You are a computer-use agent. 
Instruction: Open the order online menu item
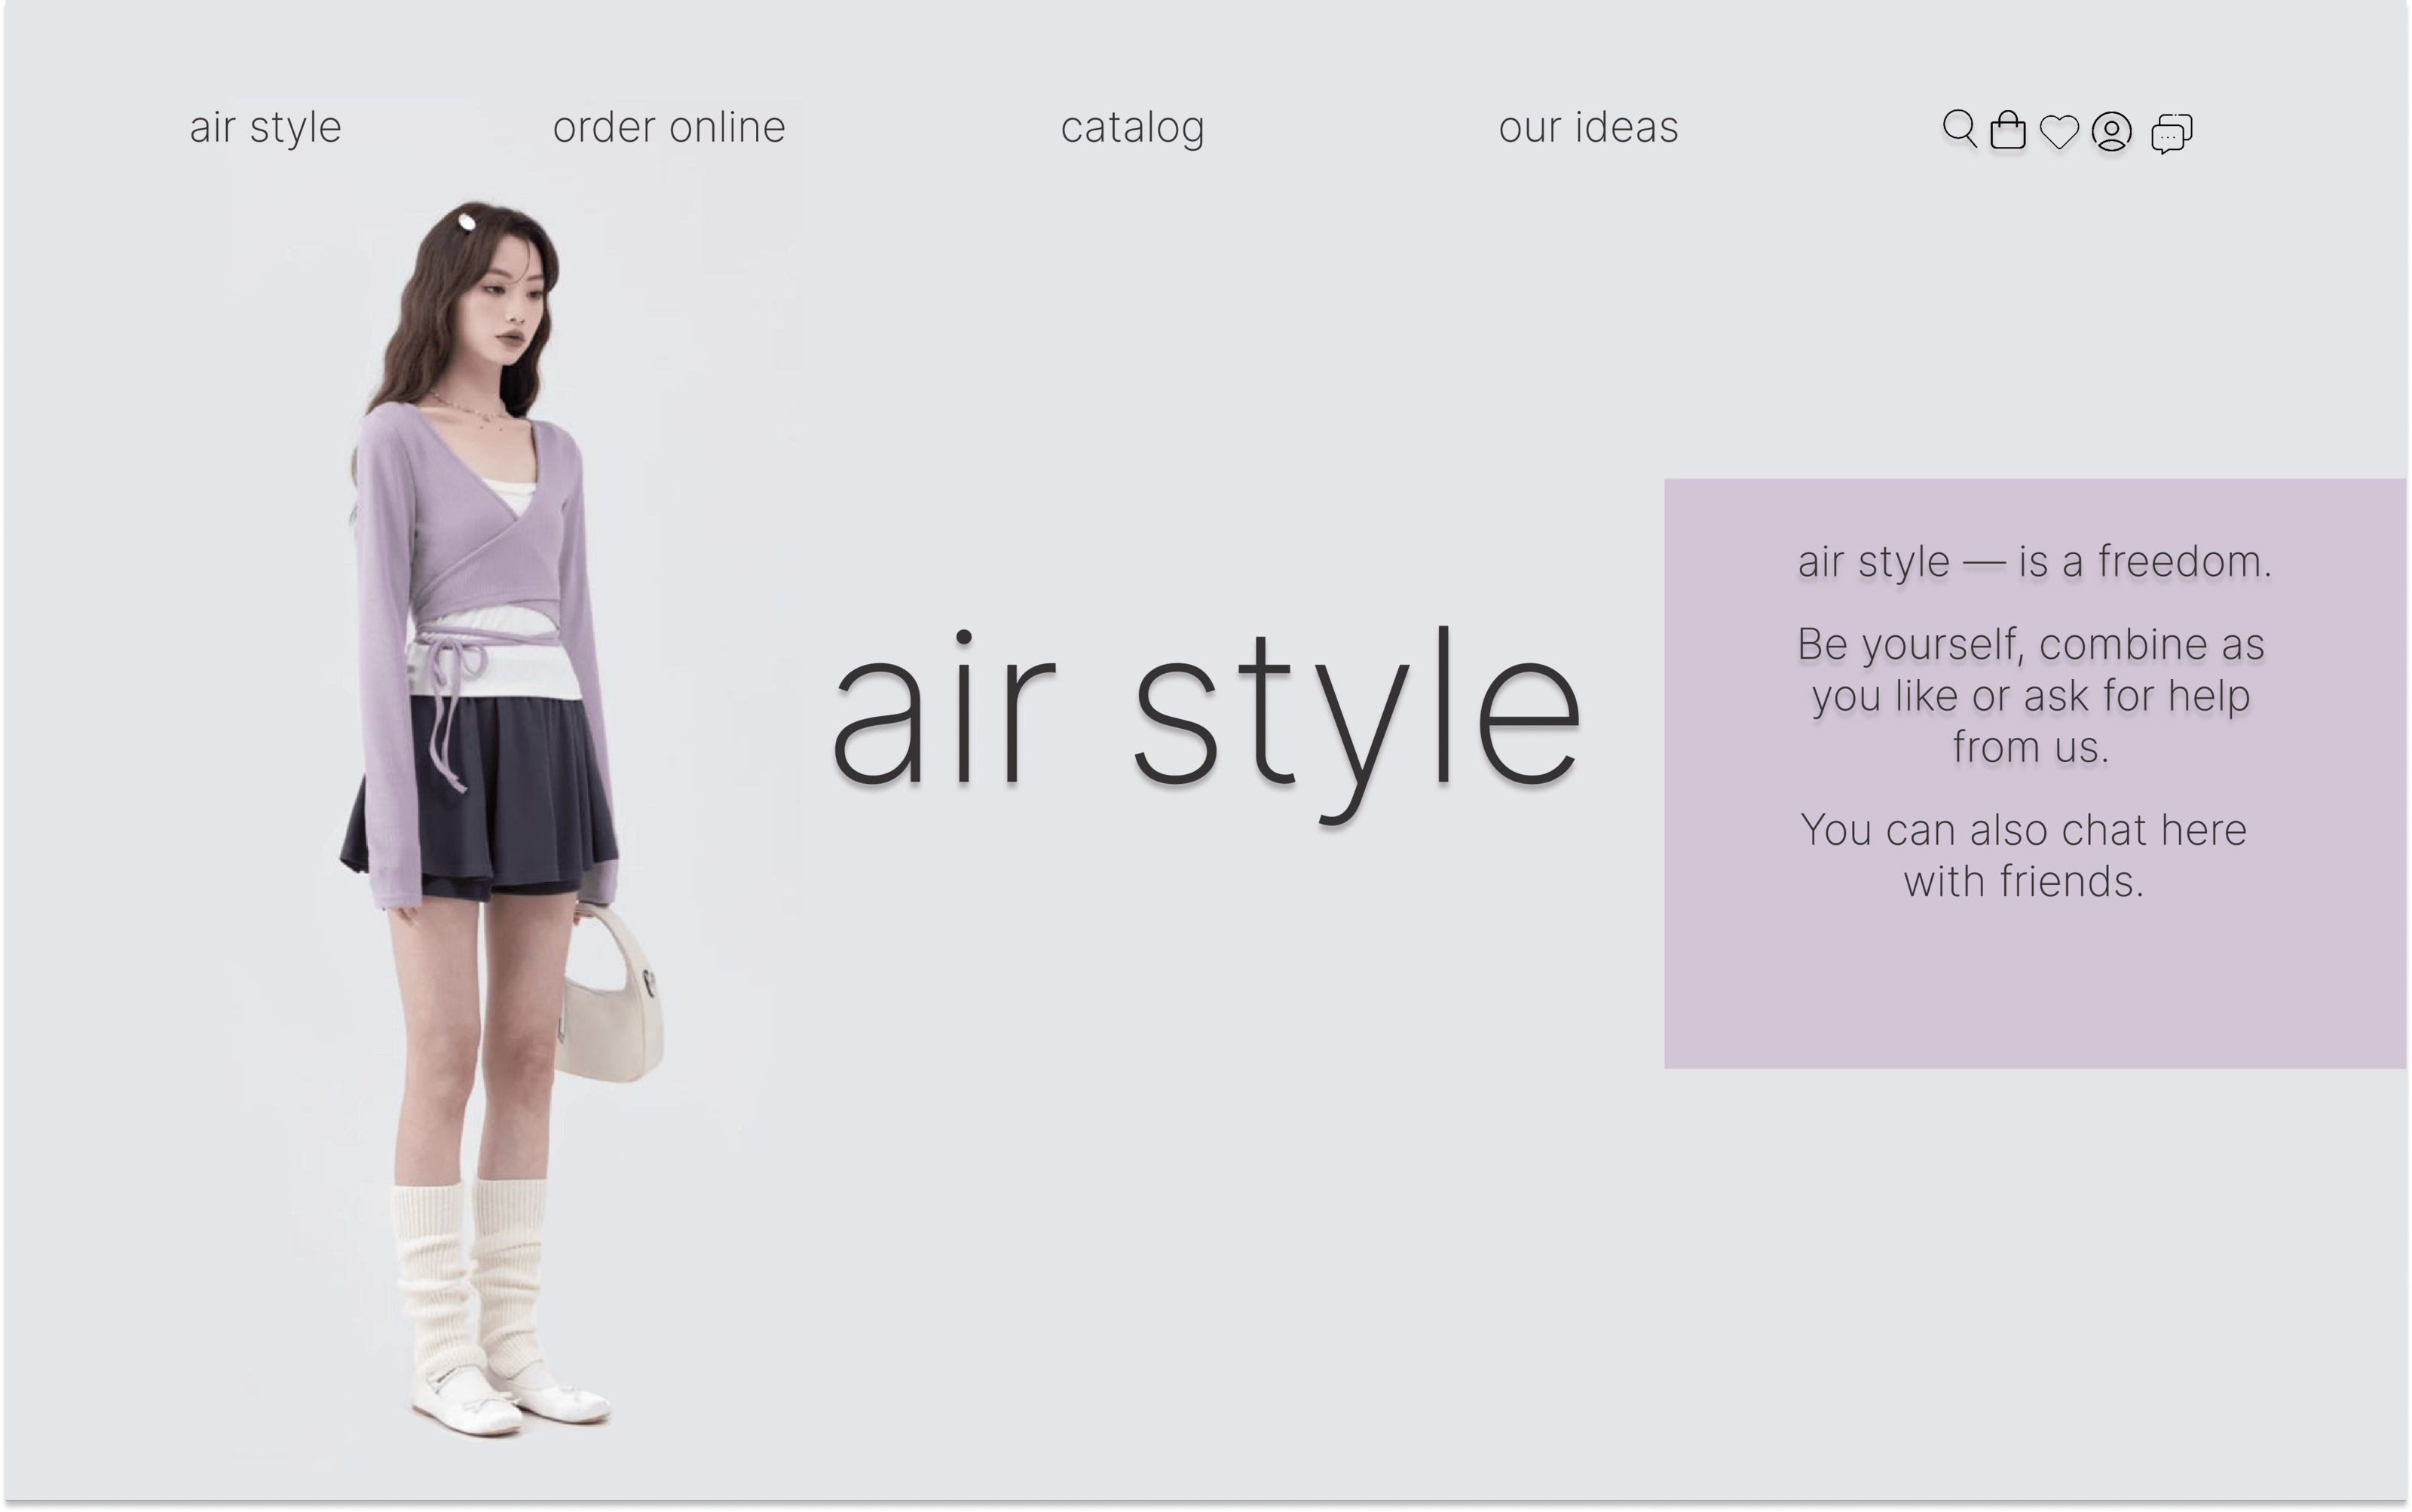pos(668,128)
